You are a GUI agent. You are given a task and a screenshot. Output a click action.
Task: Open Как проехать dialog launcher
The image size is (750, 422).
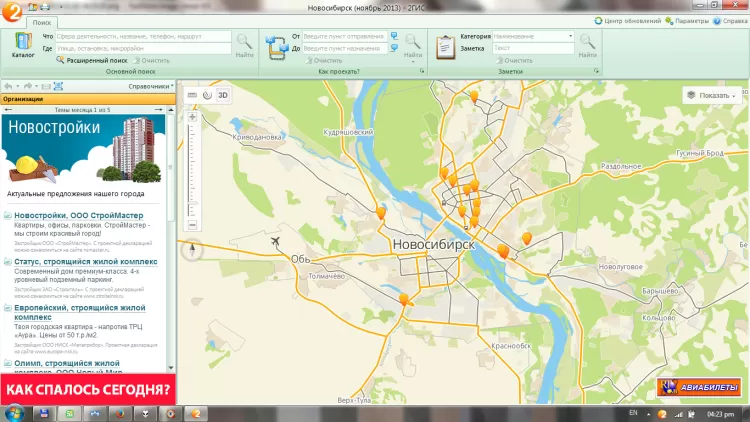point(422,71)
